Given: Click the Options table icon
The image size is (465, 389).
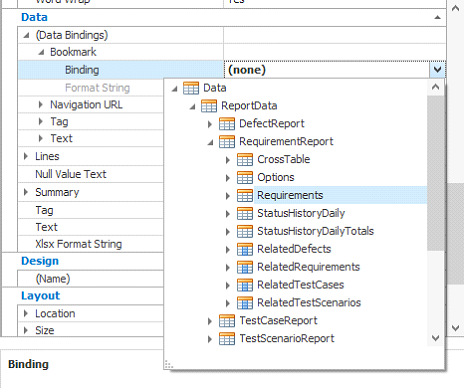Looking at the screenshot, I should point(245,177).
